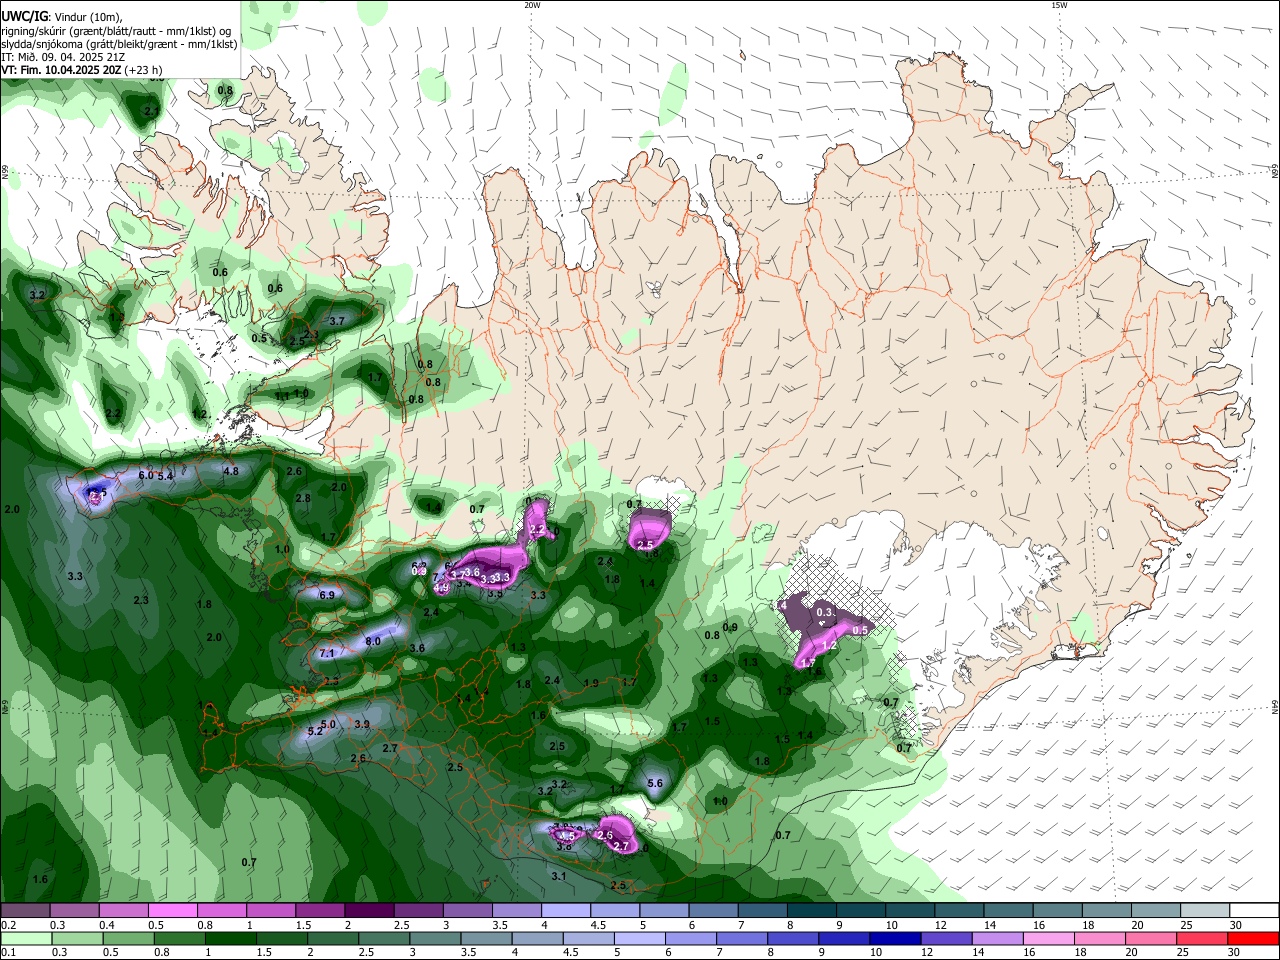The width and height of the screenshot is (1280, 960).
Task: Click the 5.2 precipitation value on the map
Action: [315, 731]
